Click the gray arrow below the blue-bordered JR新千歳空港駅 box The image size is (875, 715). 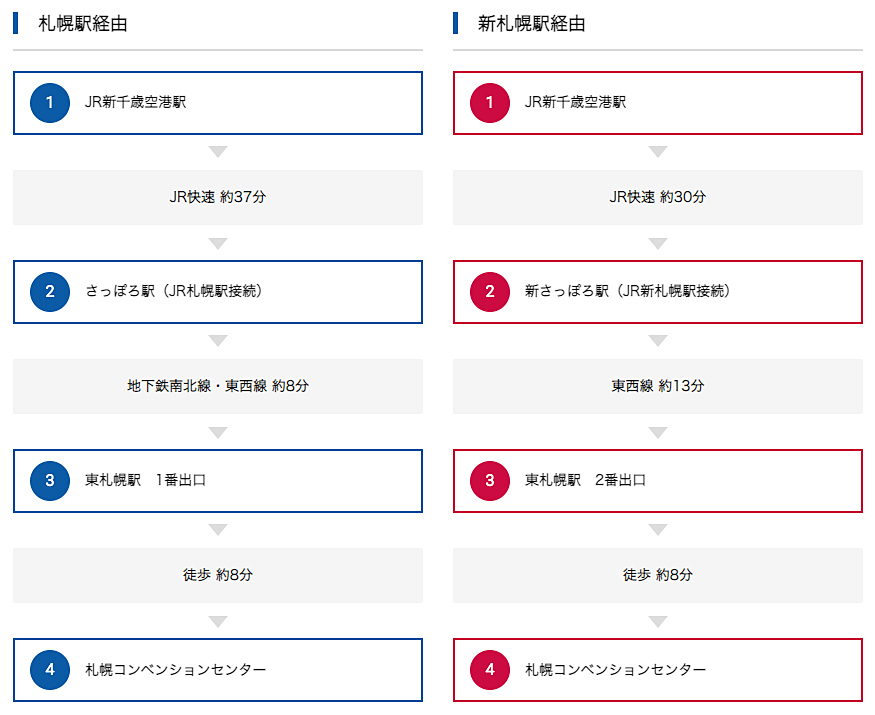click(x=218, y=152)
